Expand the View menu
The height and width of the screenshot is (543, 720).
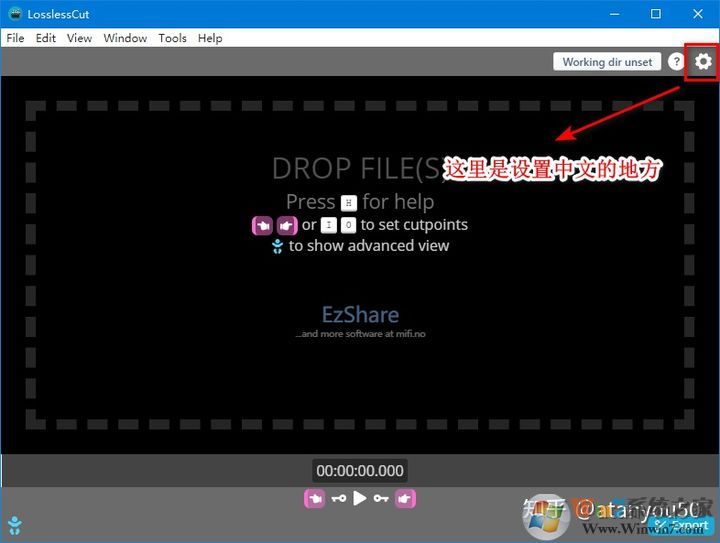pyautogui.click(x=79, y=38)
